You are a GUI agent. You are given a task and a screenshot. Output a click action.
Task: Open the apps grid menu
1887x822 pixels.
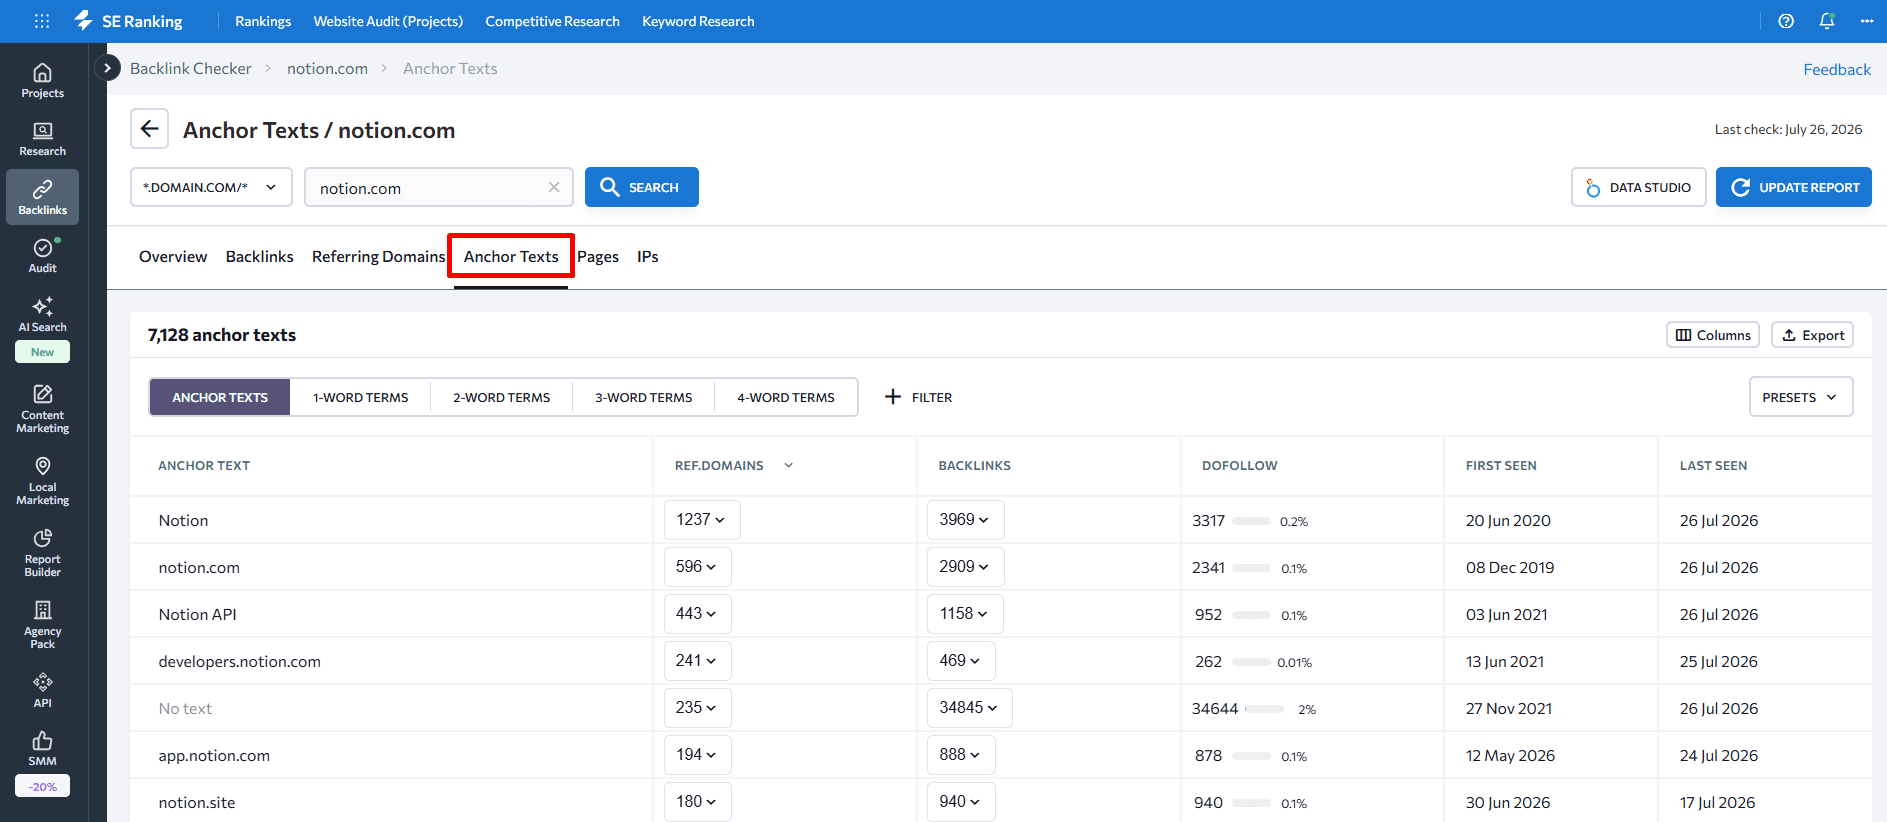(x=42, y=21)
